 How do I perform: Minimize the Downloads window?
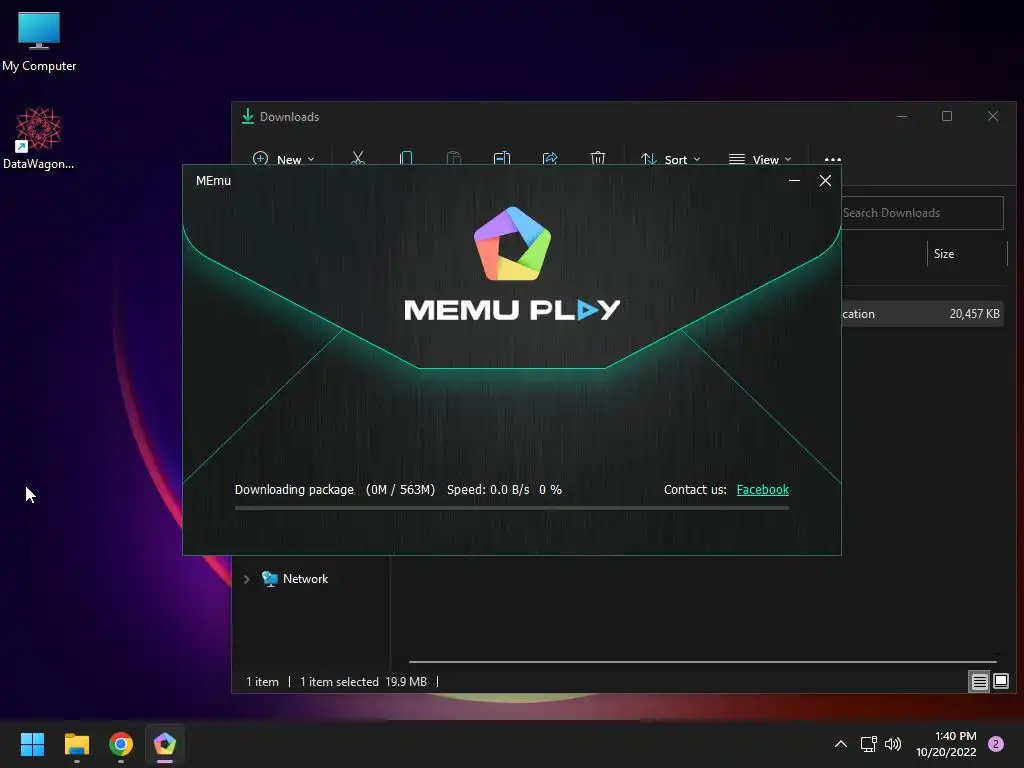point(902,116)
